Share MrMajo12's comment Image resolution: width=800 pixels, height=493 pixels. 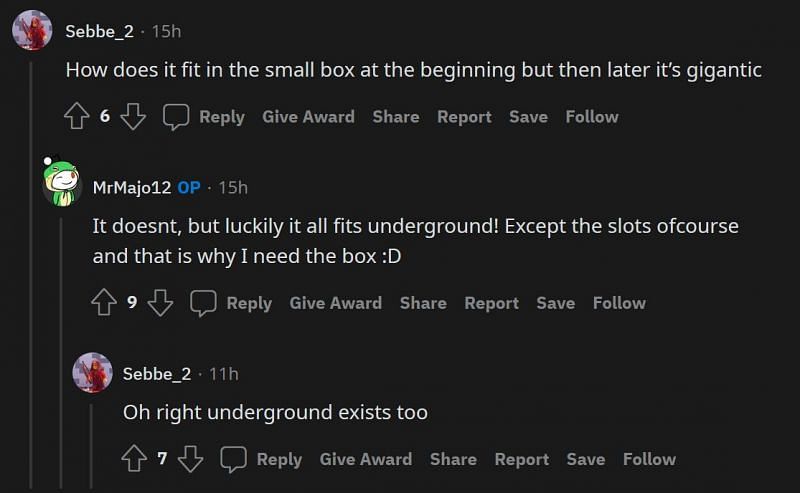click(x=423, y=303)
